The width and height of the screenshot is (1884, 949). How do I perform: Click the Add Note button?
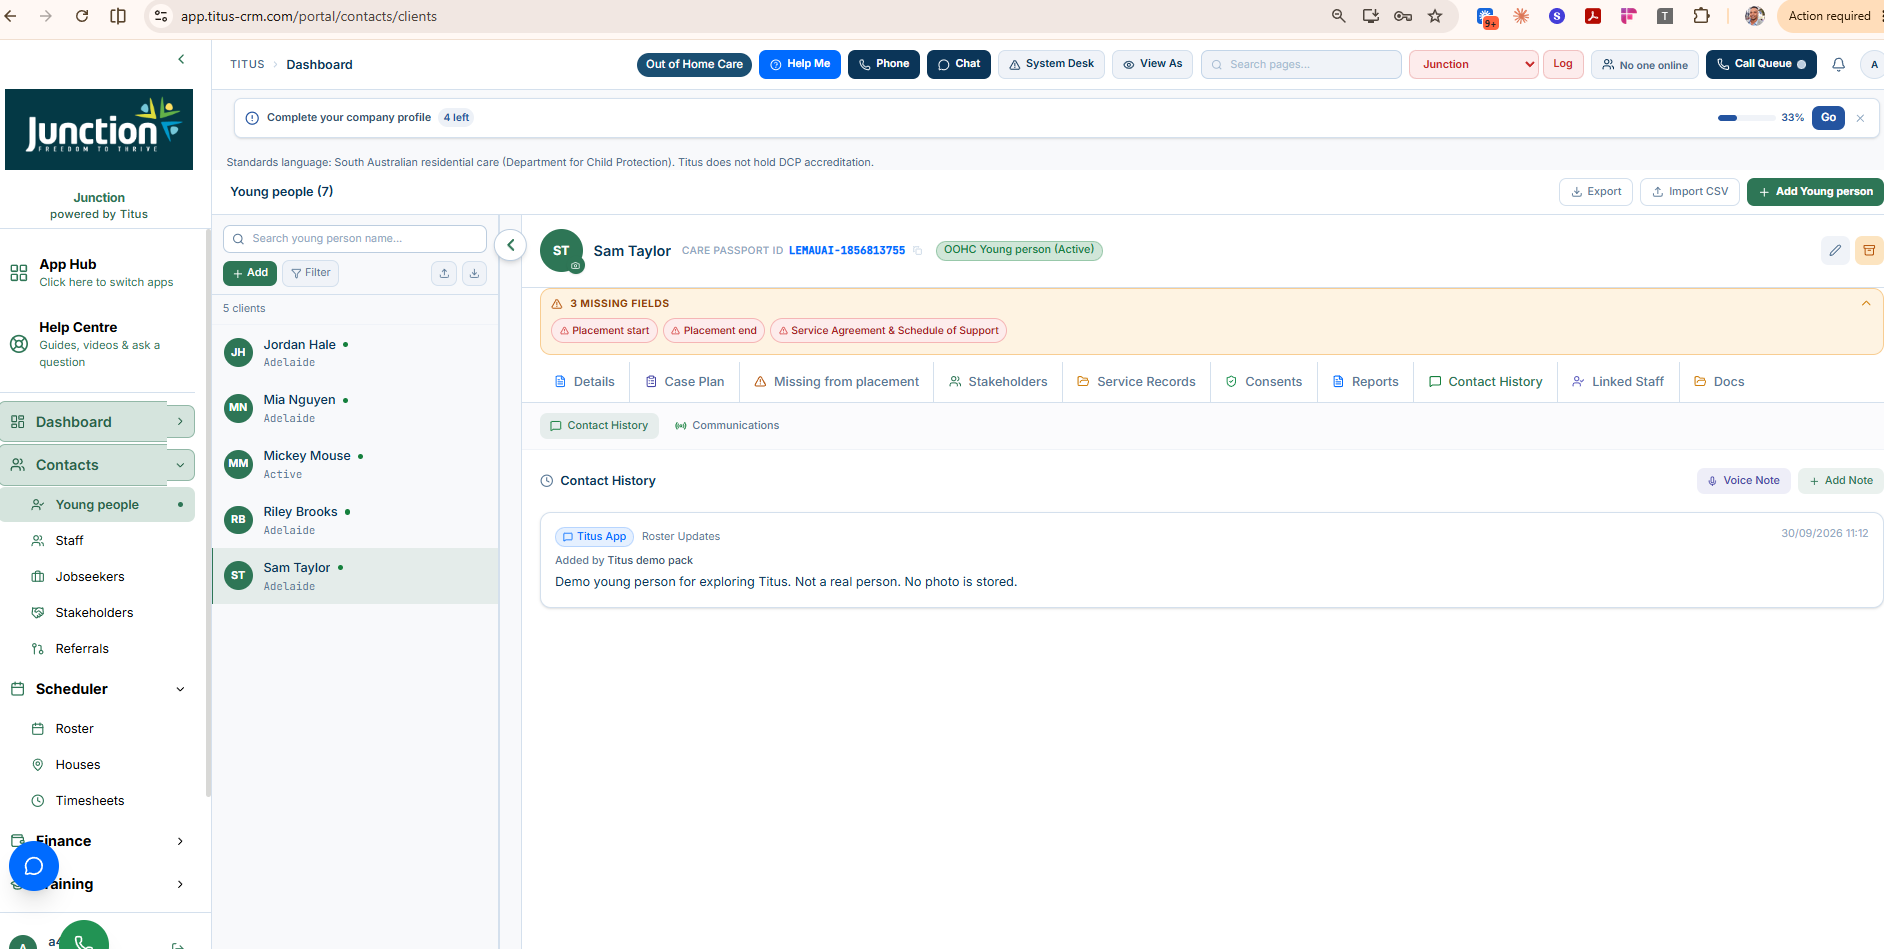point(1840,481)
